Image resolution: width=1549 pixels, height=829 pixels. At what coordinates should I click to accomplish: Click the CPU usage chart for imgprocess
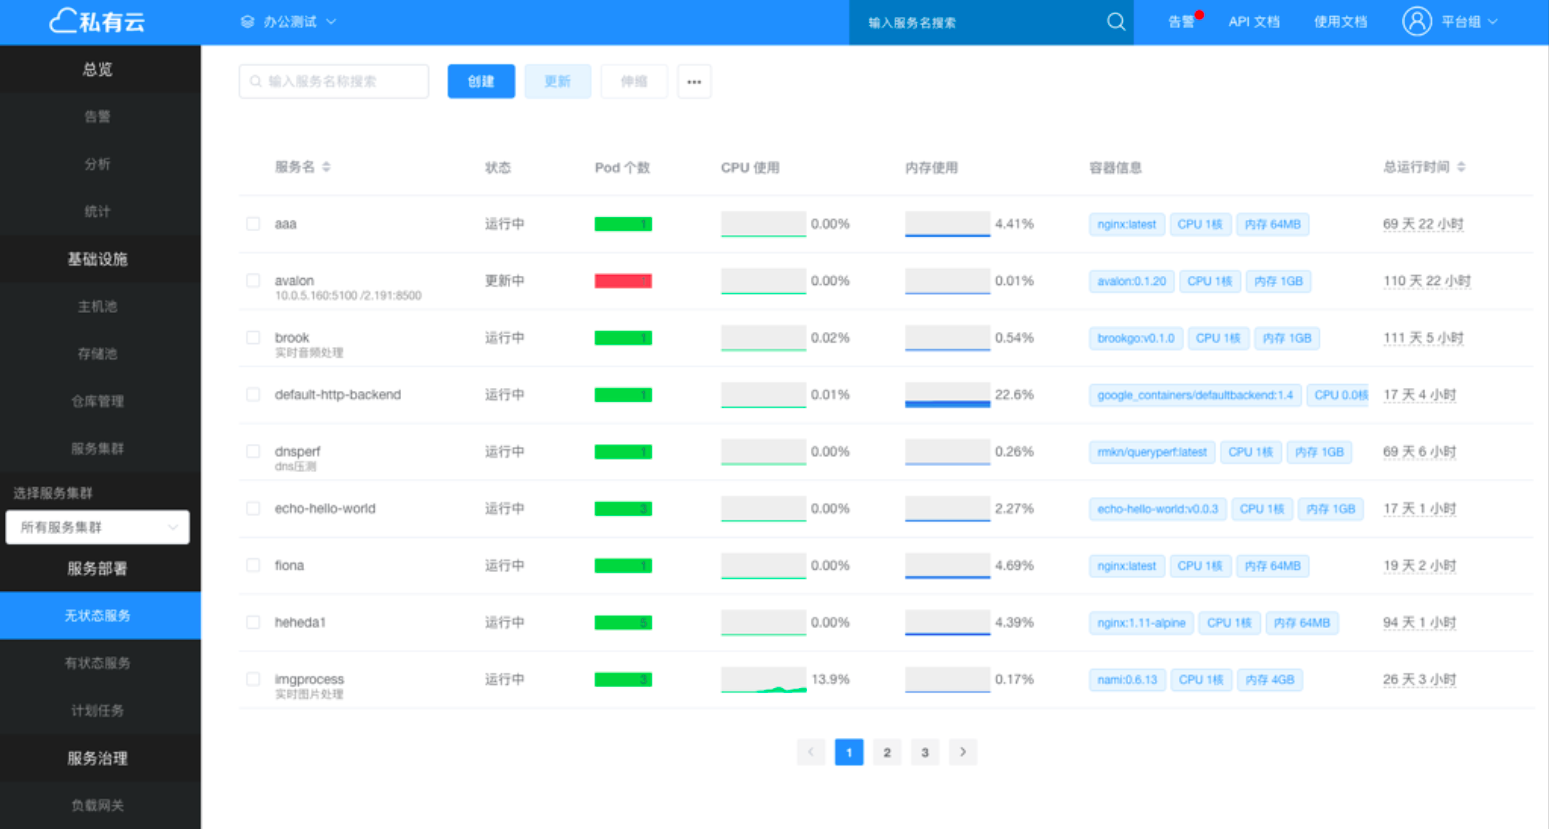click(763, 680)
